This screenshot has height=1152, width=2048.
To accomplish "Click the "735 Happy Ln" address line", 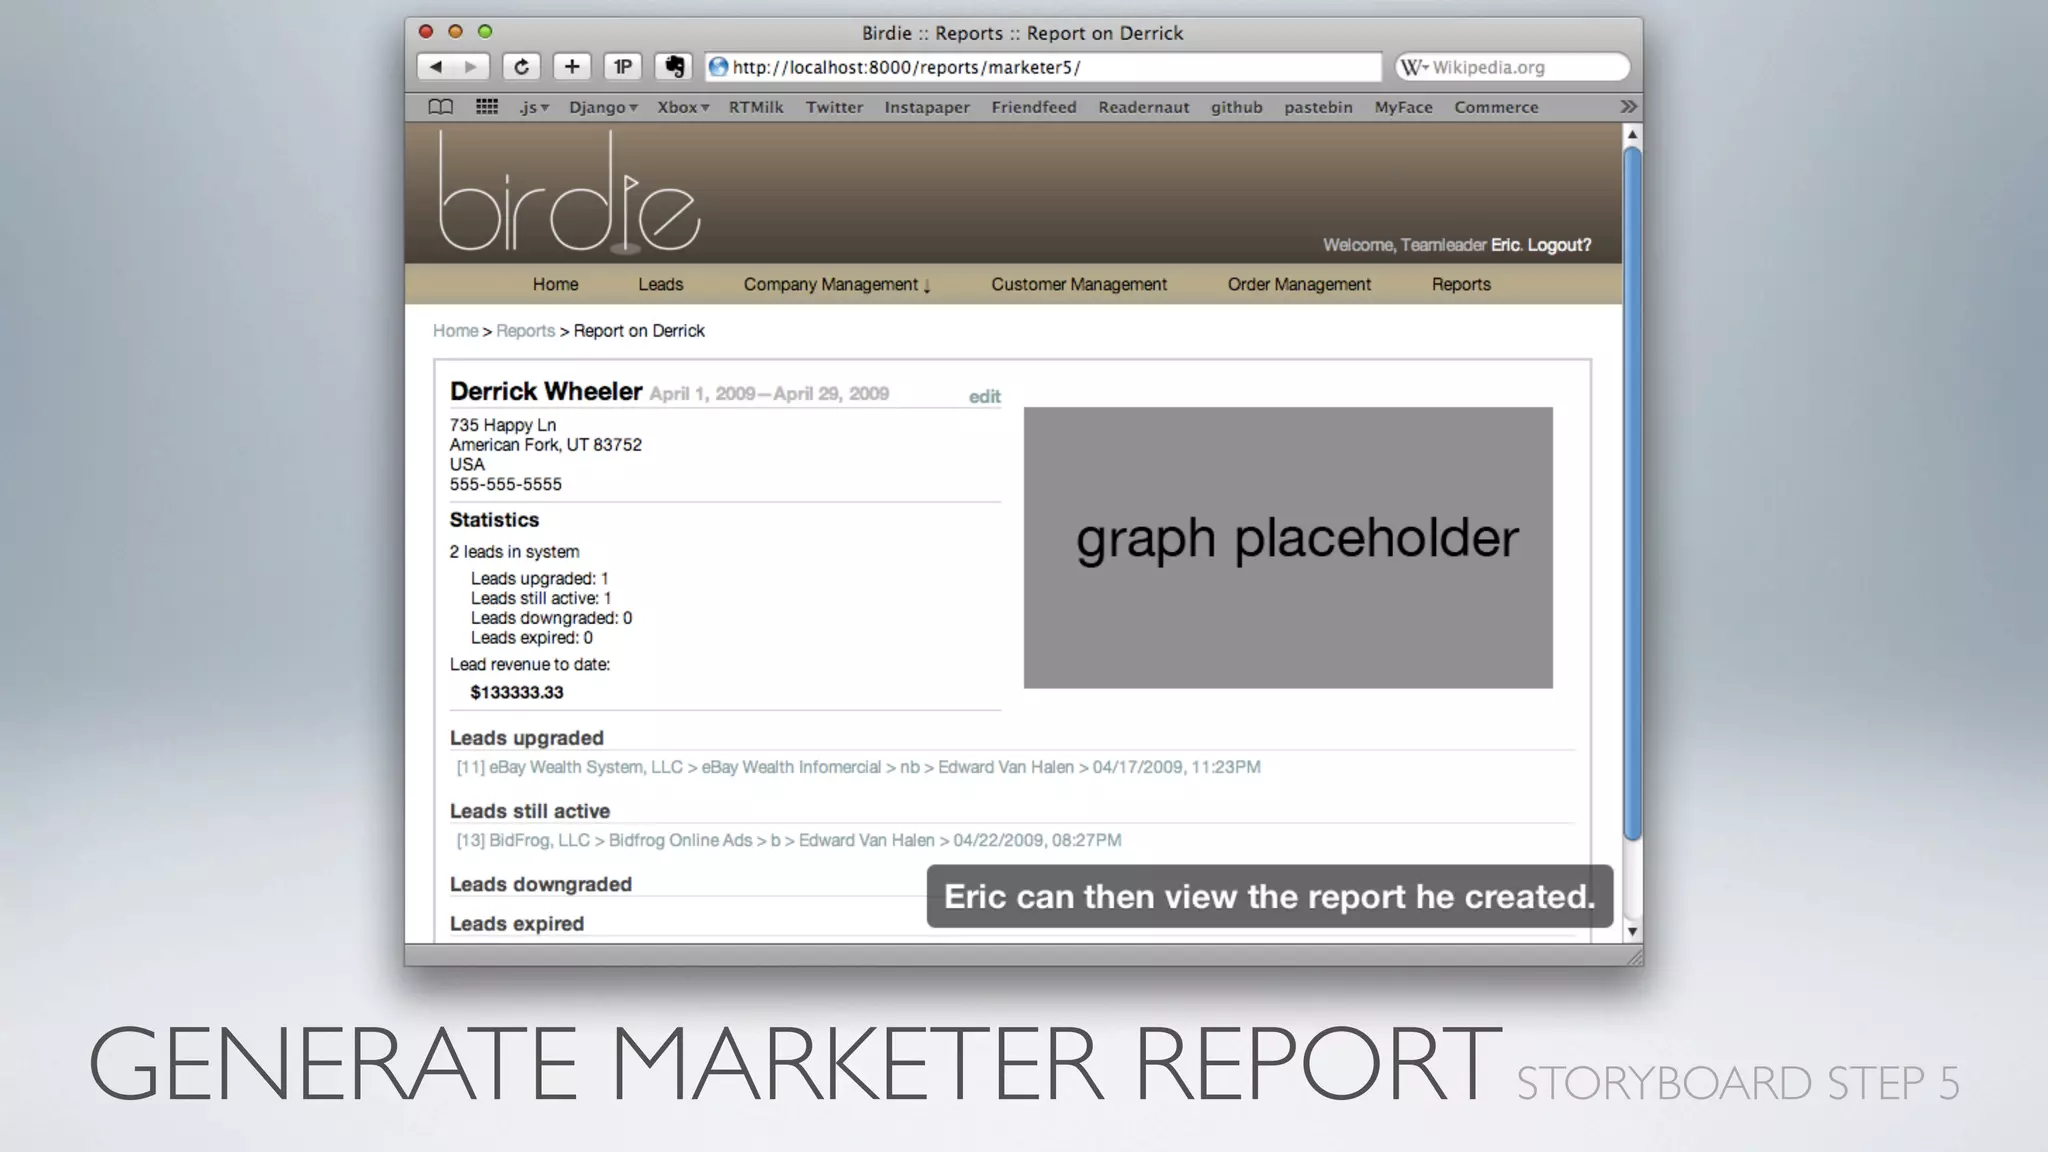I will coord(502,425).
